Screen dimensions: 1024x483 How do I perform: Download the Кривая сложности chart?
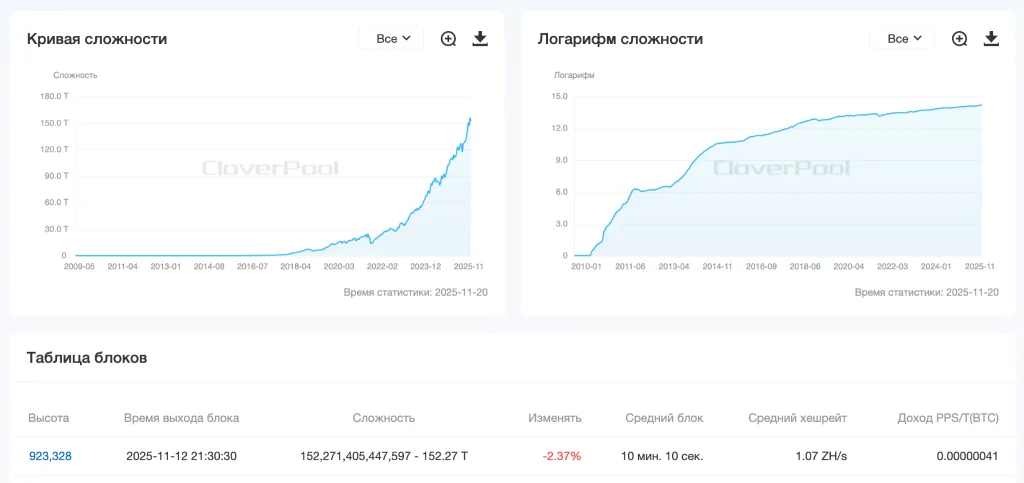(480, 39)
